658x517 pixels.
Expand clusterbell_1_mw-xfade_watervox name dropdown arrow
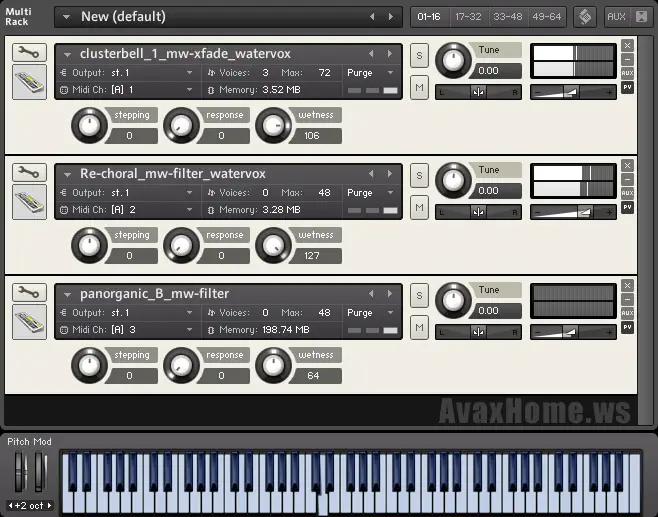click(x=67, y=55)
